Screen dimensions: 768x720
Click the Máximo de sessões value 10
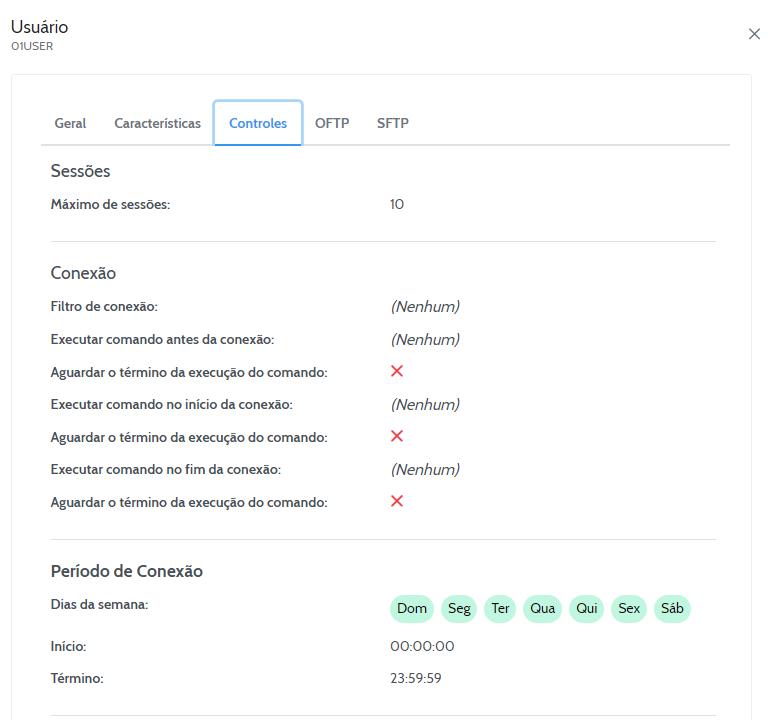click(x=397, y=204)
